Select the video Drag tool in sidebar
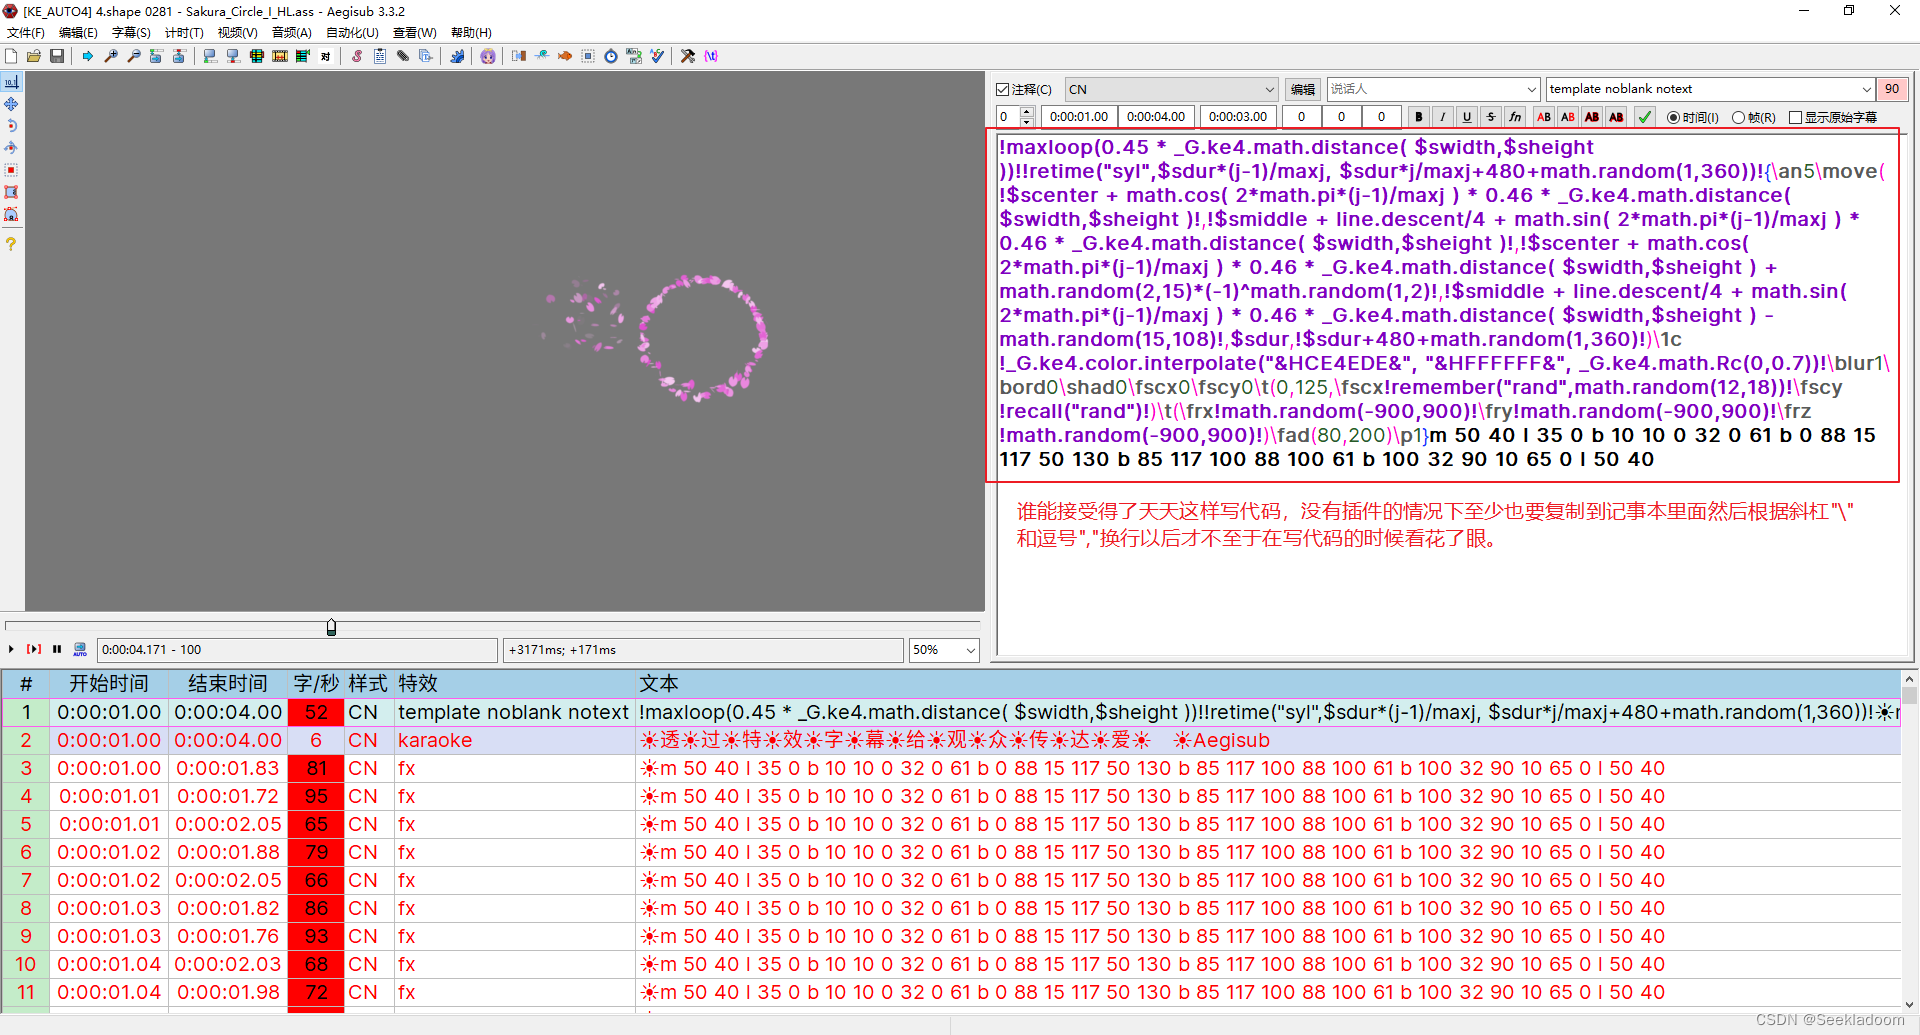 pyautogui.click(x=11, y=104)
